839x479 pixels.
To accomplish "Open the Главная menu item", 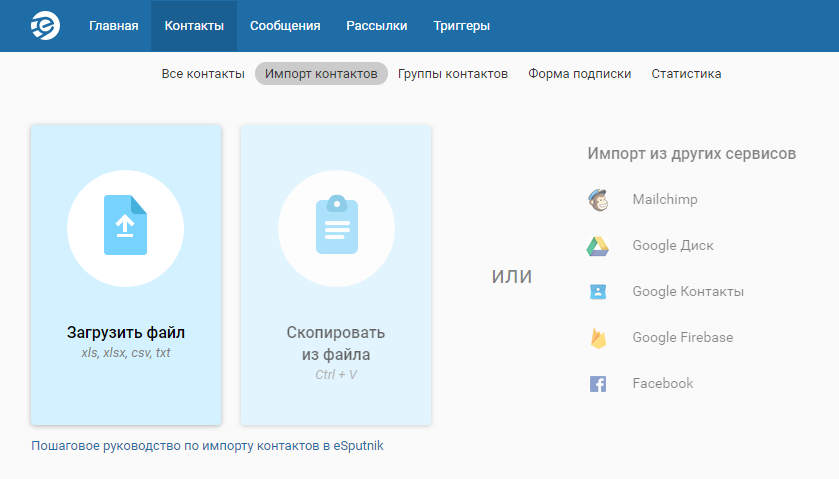I will pos(113,26).
